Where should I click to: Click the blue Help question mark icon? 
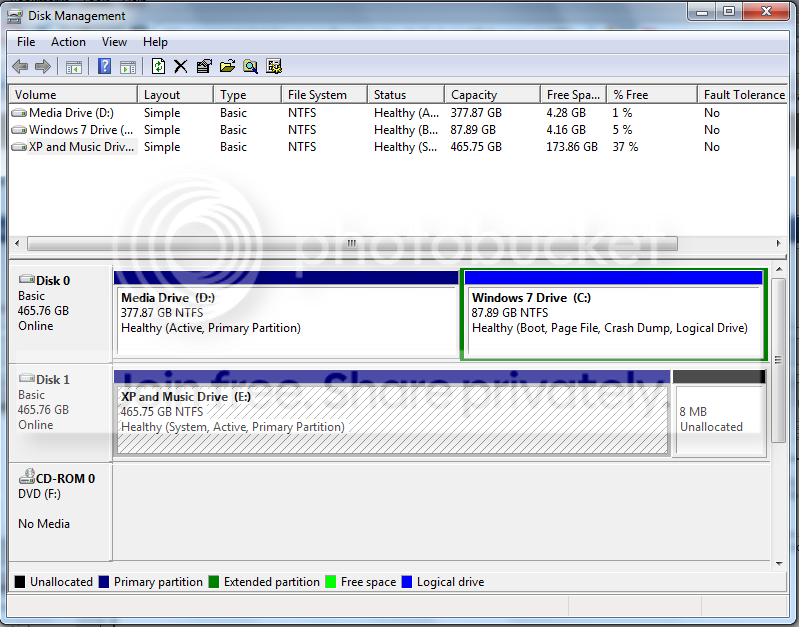(104, 66)
